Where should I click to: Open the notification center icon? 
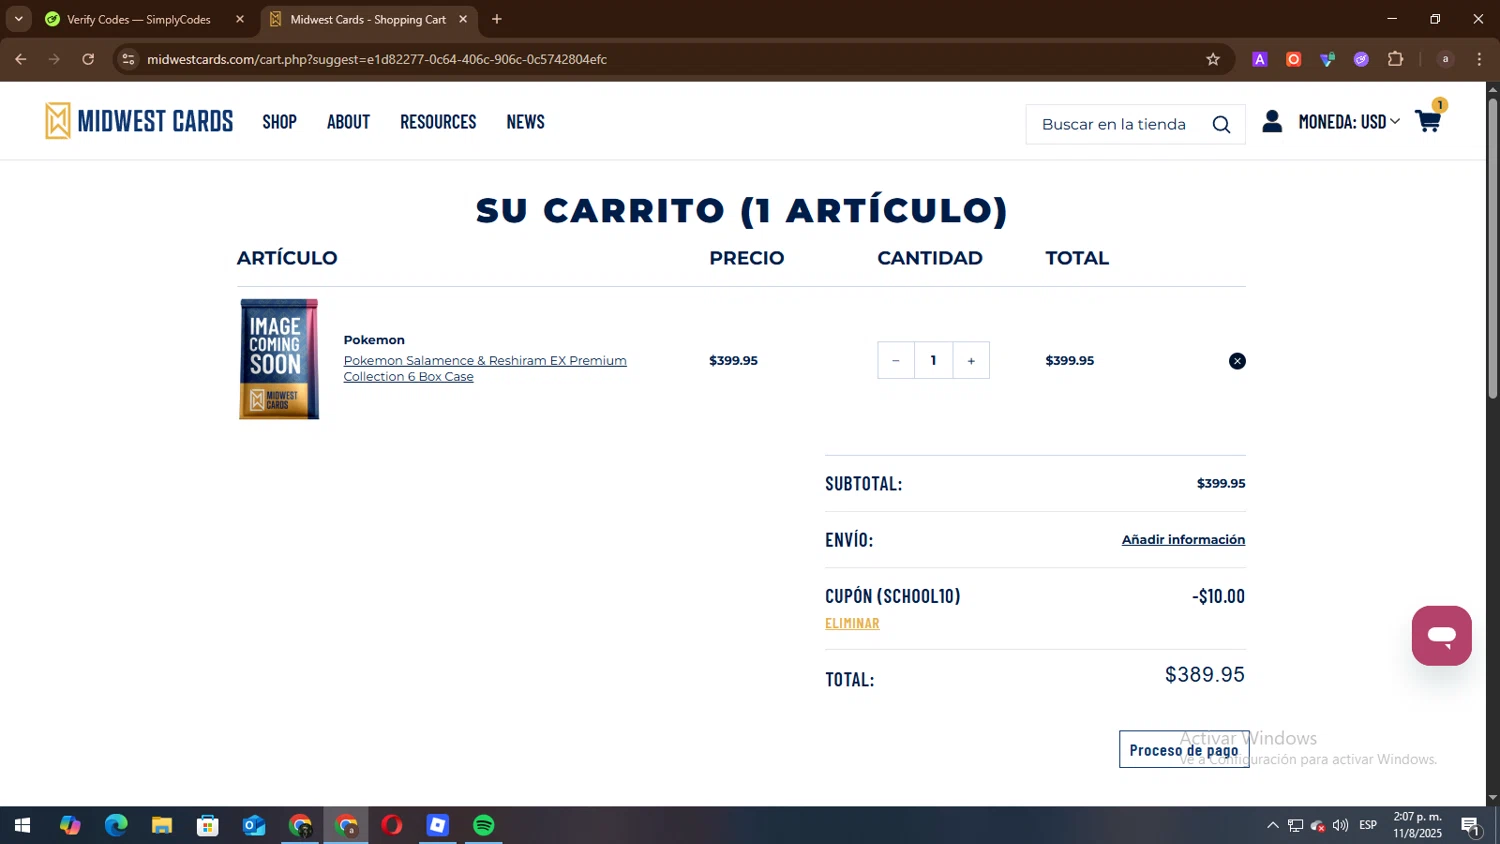click(1471, 825)
